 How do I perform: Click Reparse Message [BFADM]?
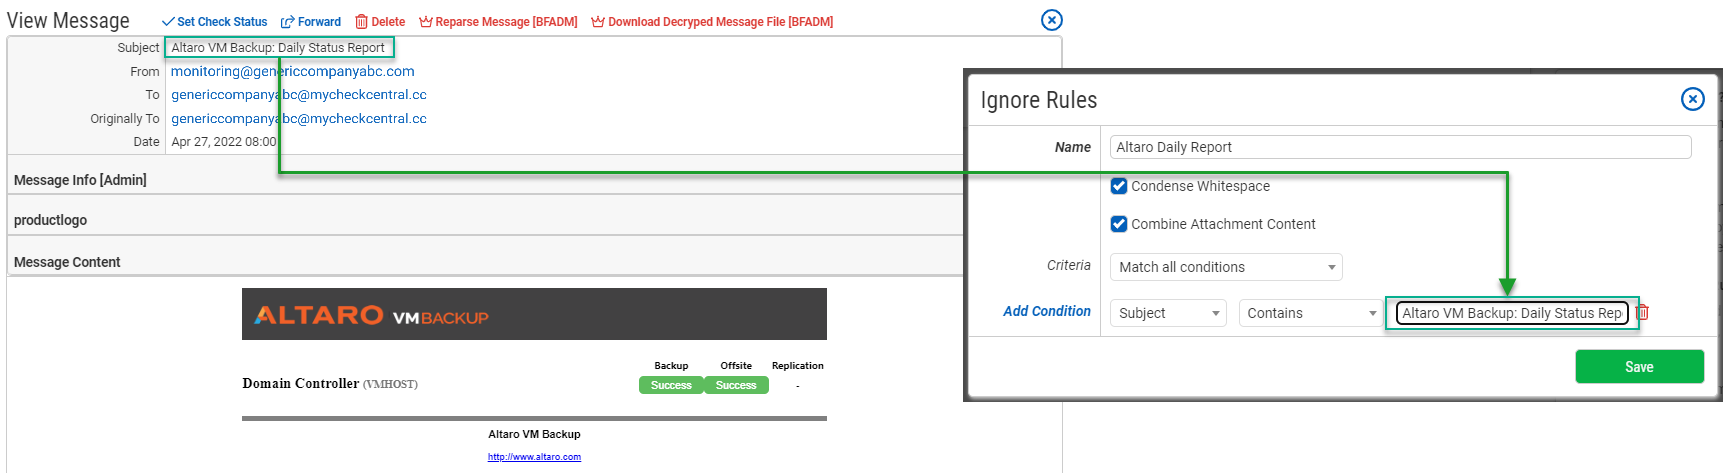498,22
